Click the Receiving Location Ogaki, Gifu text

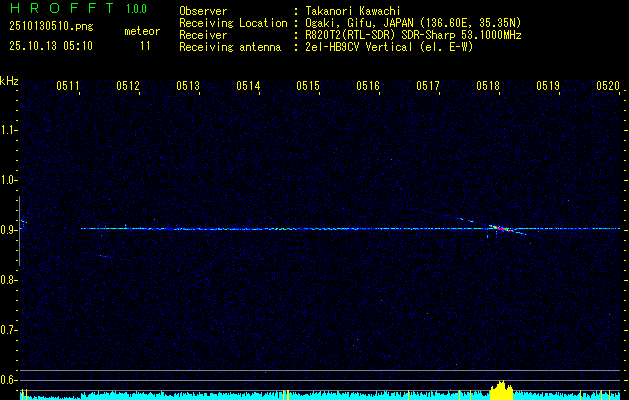(x=413, y=23)
